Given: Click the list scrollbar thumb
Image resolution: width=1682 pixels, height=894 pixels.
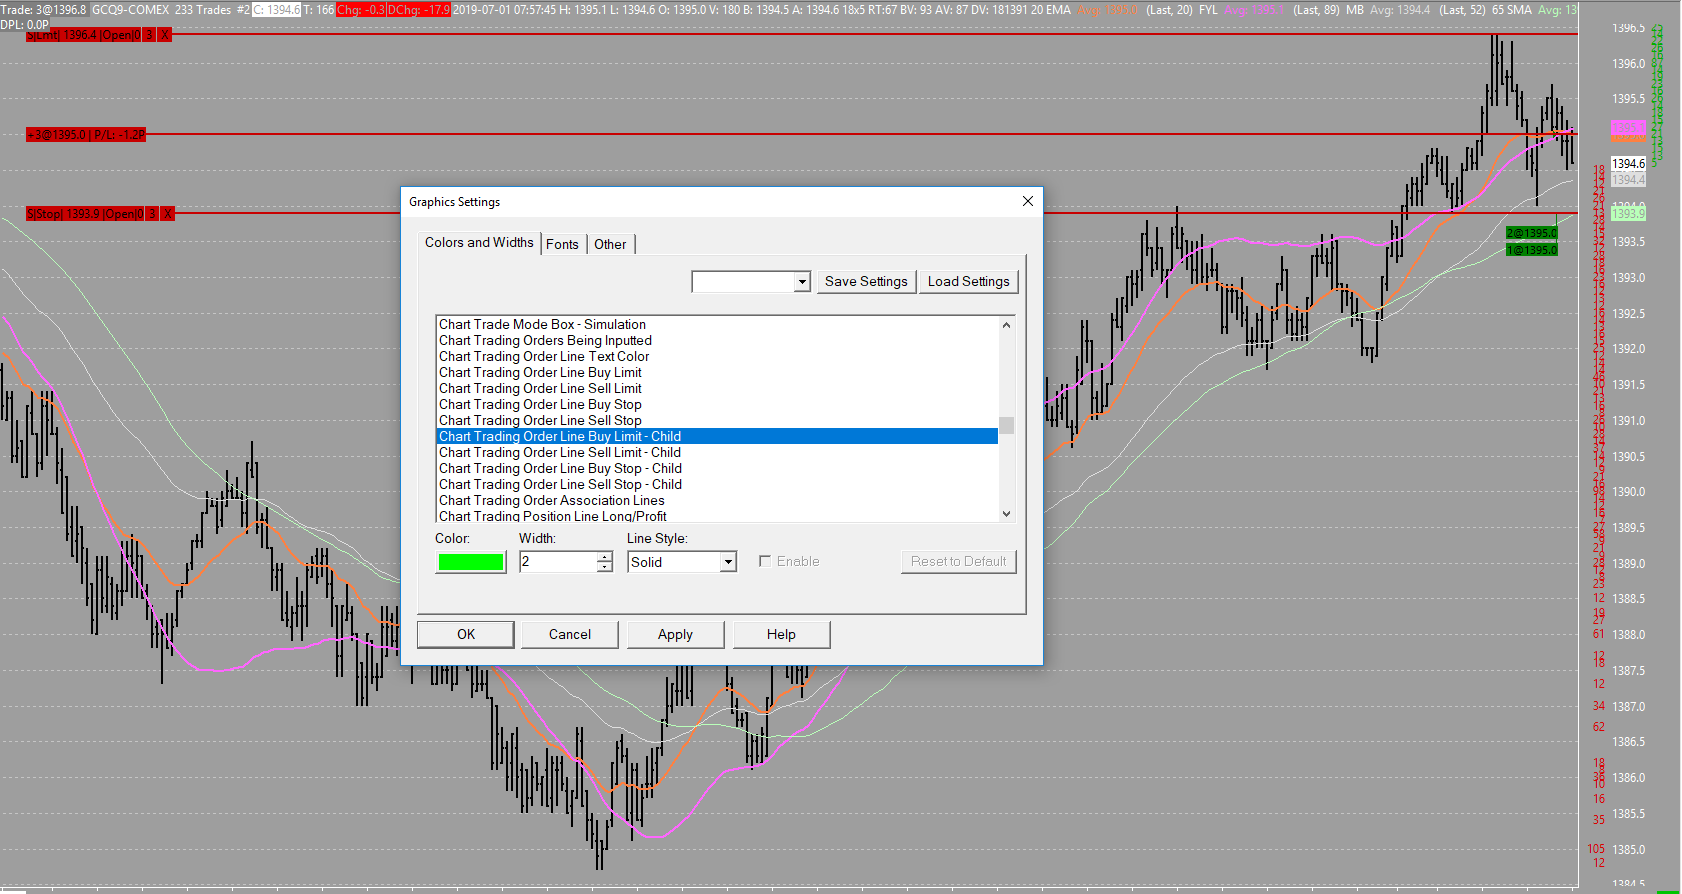Looking at the screenshot, I should pyautogui.click(x=1006, y=425).
